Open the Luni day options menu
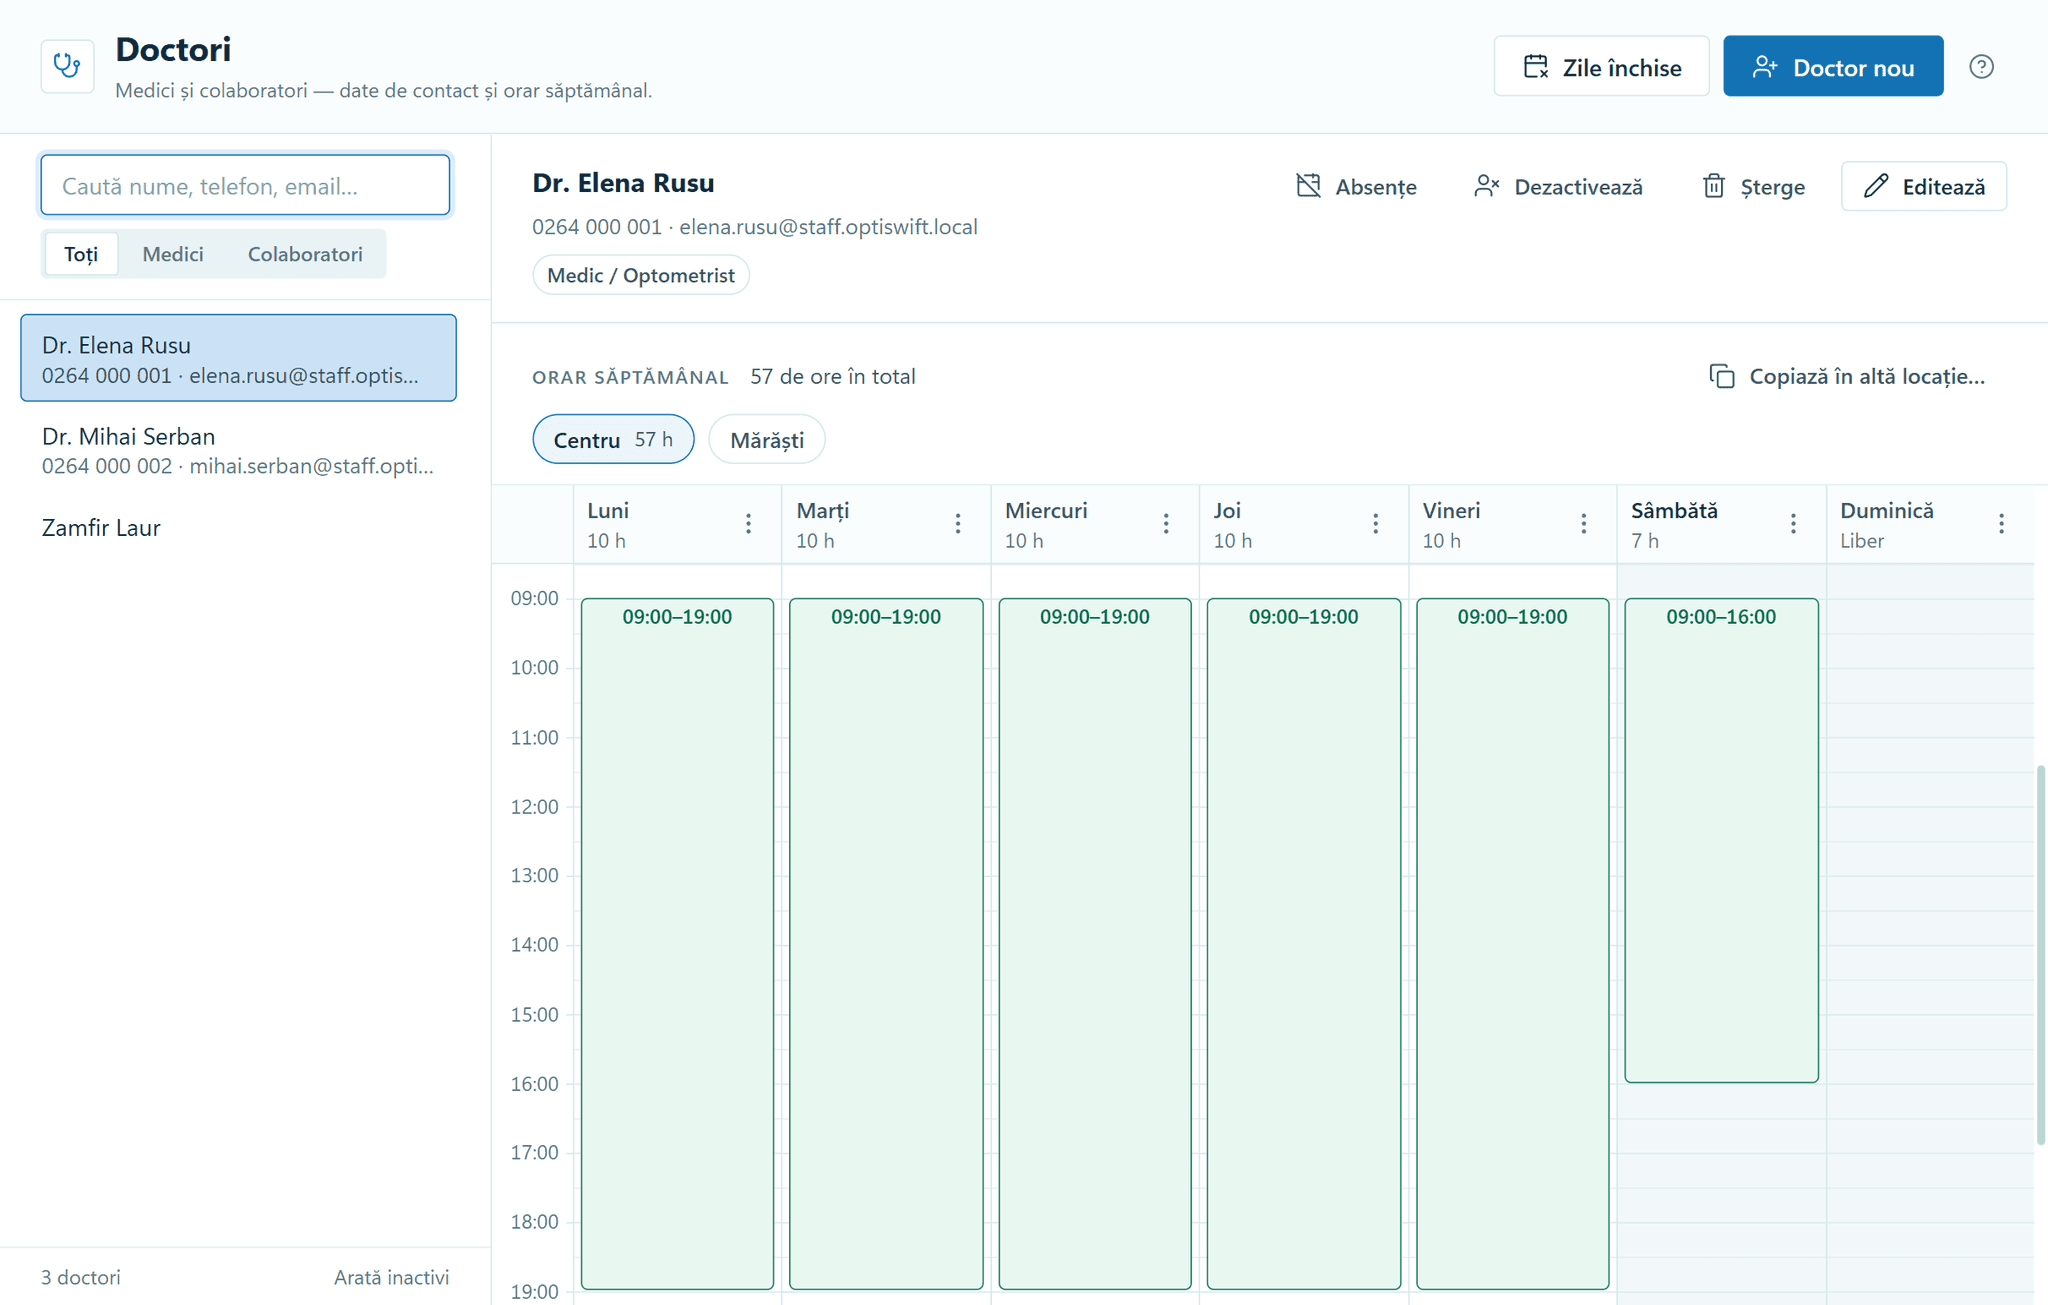The height and width of the screenshot is (1305, 2048). (x=748, y=524)
